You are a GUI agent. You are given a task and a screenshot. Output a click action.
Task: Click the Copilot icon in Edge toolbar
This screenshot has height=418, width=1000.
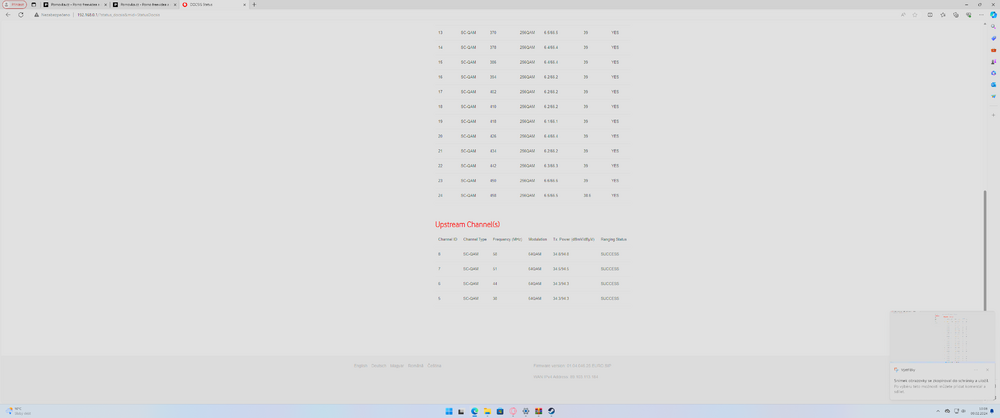coord(993,15)
